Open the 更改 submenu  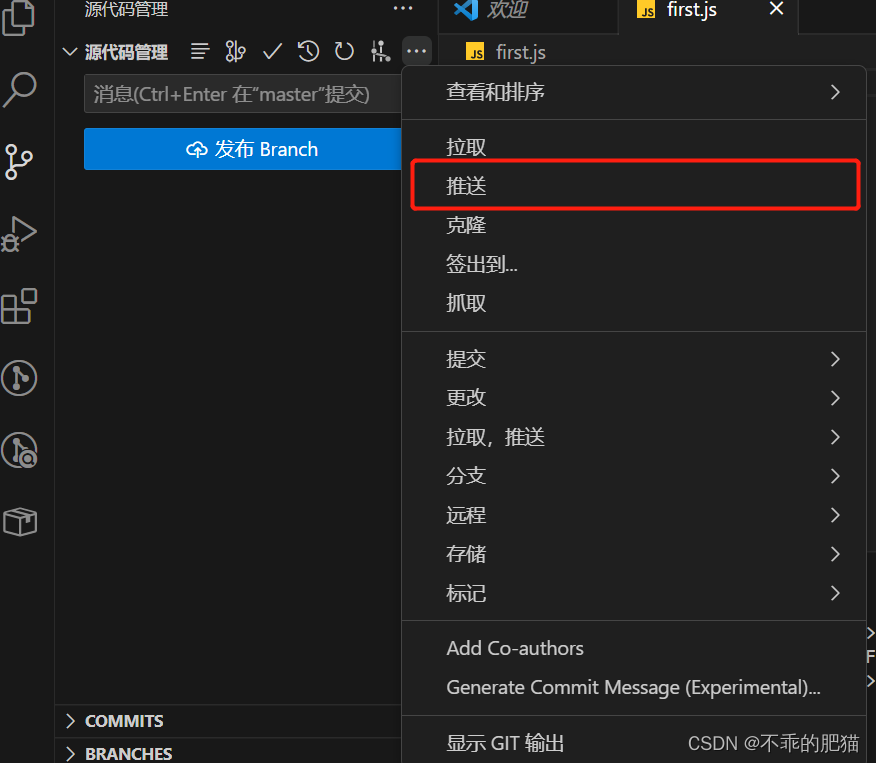634,398
